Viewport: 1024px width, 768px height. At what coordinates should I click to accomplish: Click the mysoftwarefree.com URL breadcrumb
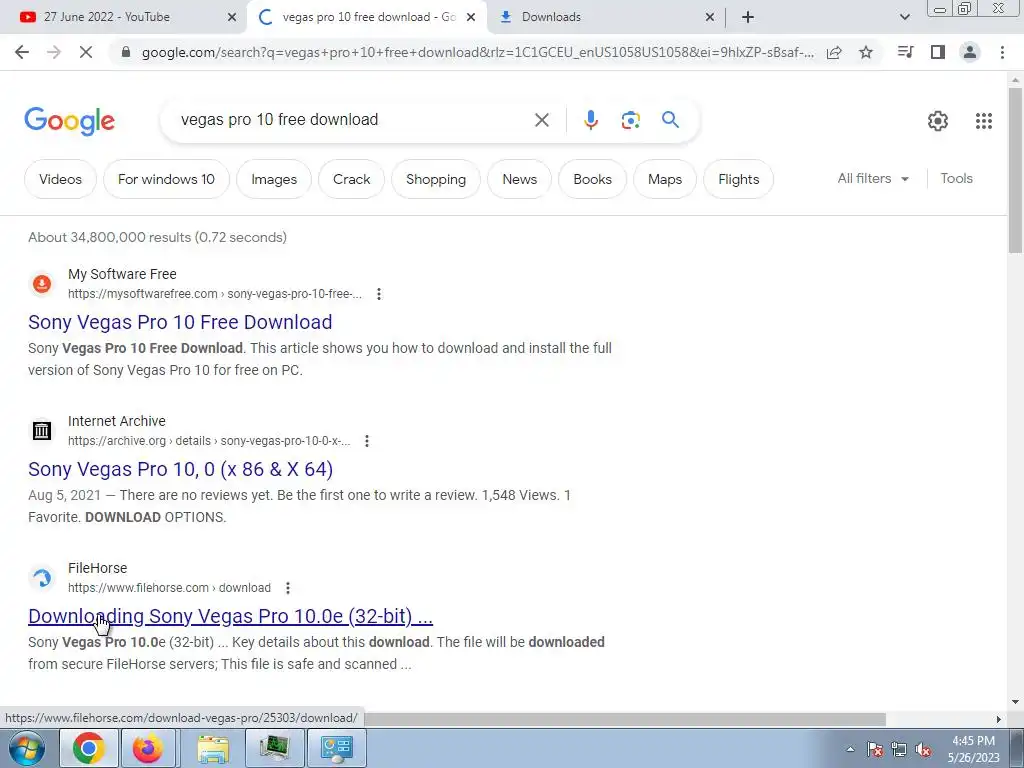pyautogui.click(x=215, y=294)
